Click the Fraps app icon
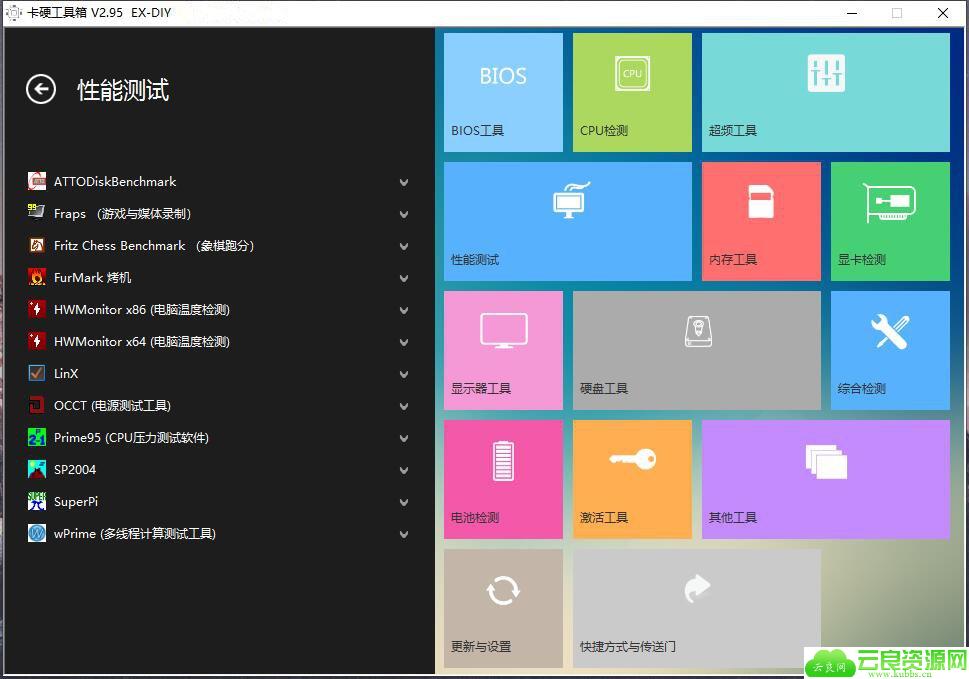The height and width of the screenshot is (679, 969). 36,213
